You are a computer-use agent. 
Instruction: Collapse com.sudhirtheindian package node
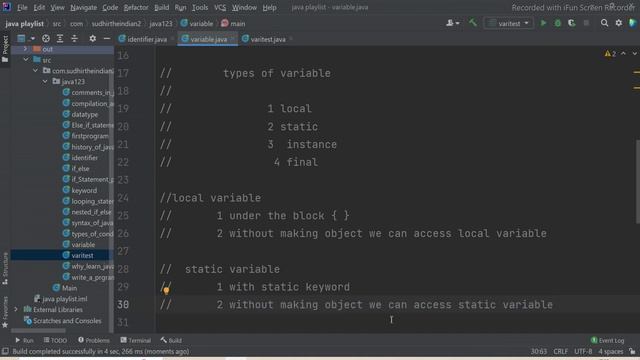click(x=36, y=71)
